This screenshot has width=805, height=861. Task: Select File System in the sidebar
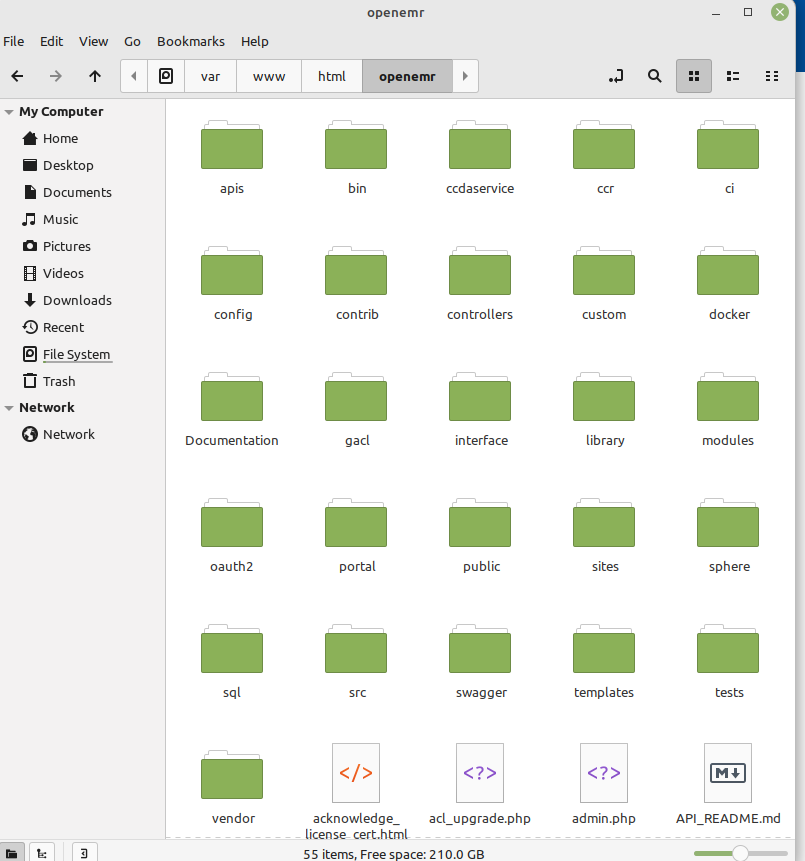[x=83, y=355]
